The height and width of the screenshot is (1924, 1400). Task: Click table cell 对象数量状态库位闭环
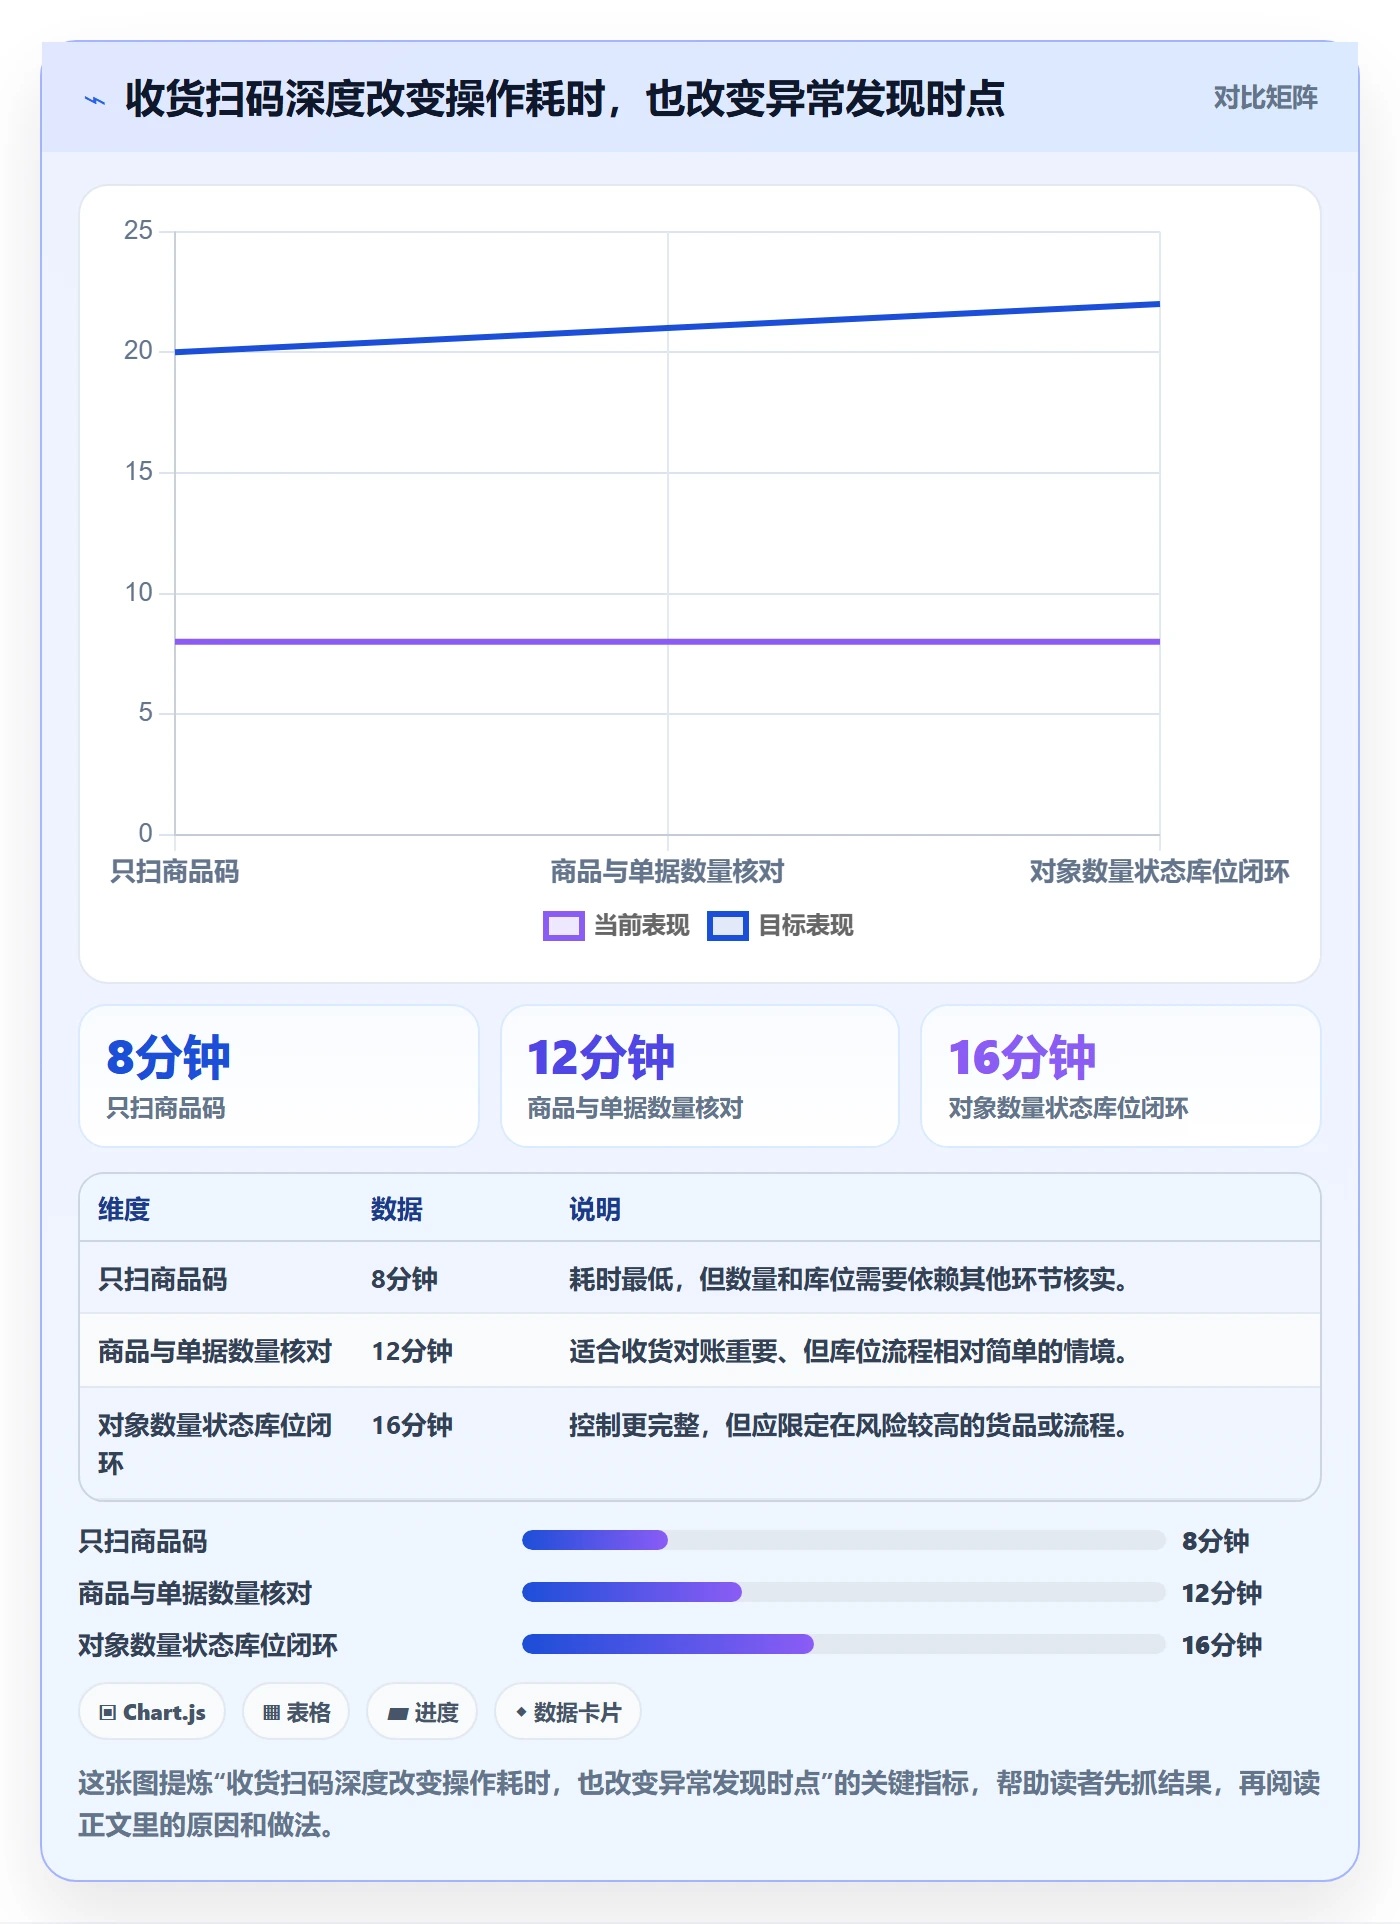pos(215,1444)
